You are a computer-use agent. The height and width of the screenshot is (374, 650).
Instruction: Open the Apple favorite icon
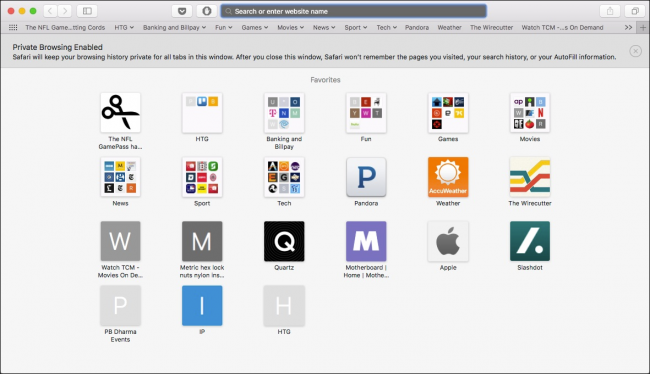point(448,241)
